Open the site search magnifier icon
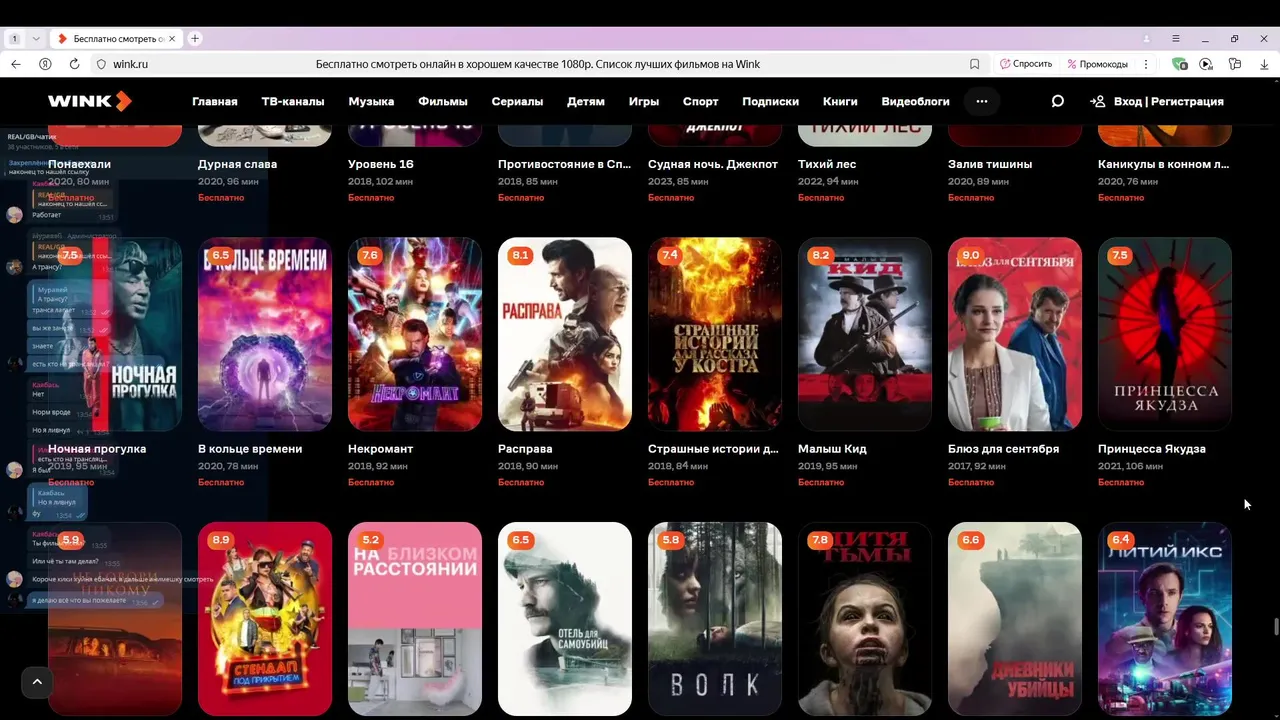Viewport: 1280px width, 720px height. [1057, 101]
